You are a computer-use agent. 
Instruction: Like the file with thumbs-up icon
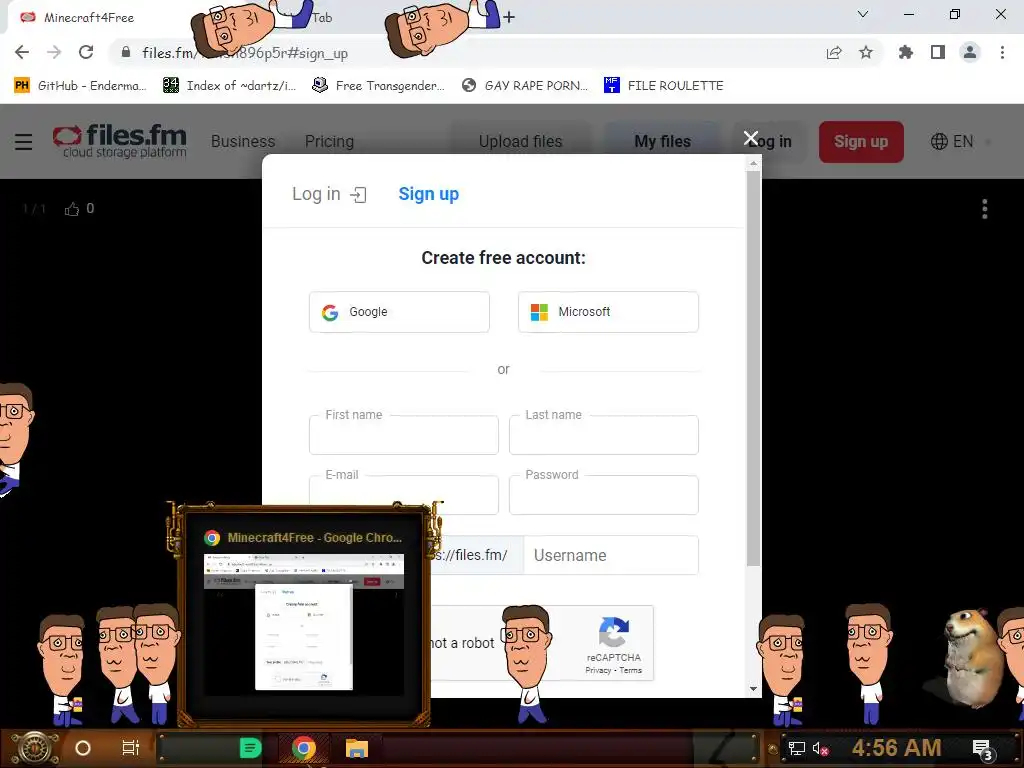pos(72,209)
